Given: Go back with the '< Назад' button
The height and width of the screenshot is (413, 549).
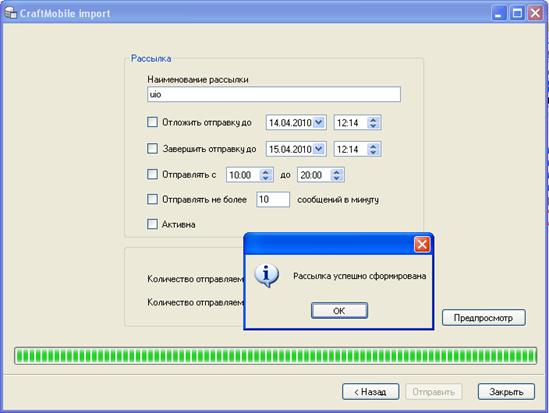Looking at the screenshot, I should pyautogui.click(x=370, y=392).
